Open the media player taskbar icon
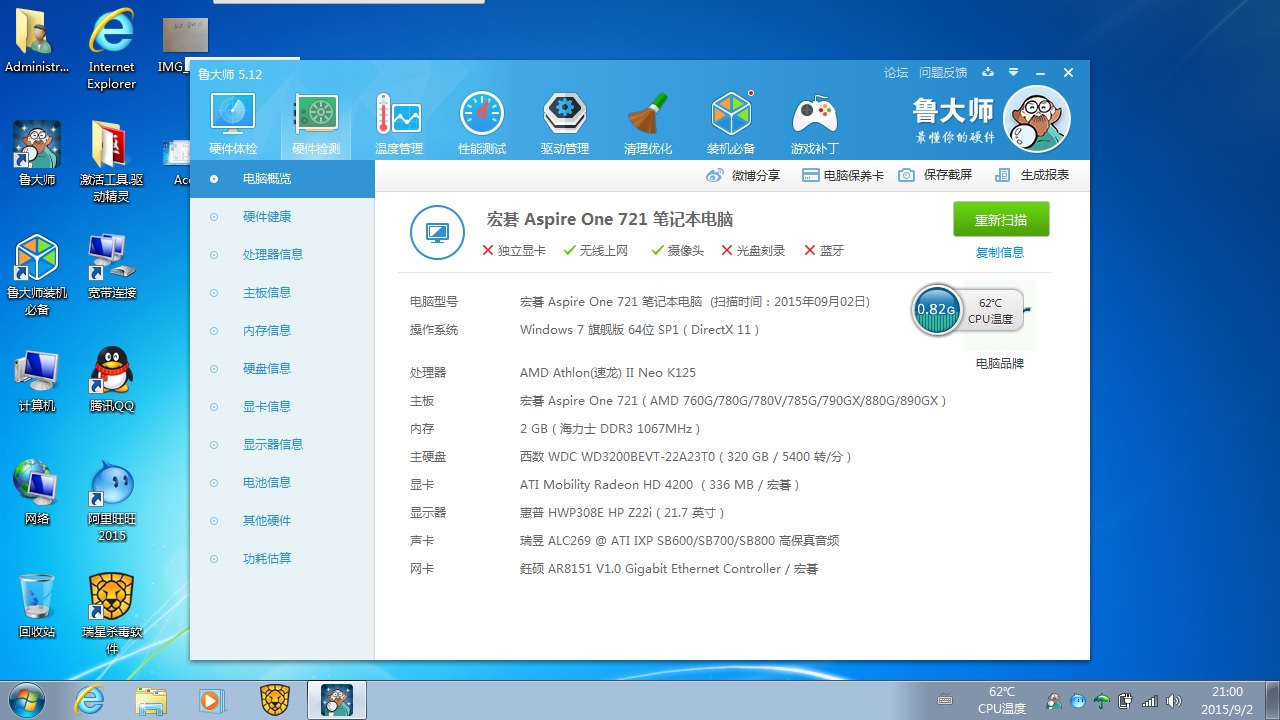 212,700
